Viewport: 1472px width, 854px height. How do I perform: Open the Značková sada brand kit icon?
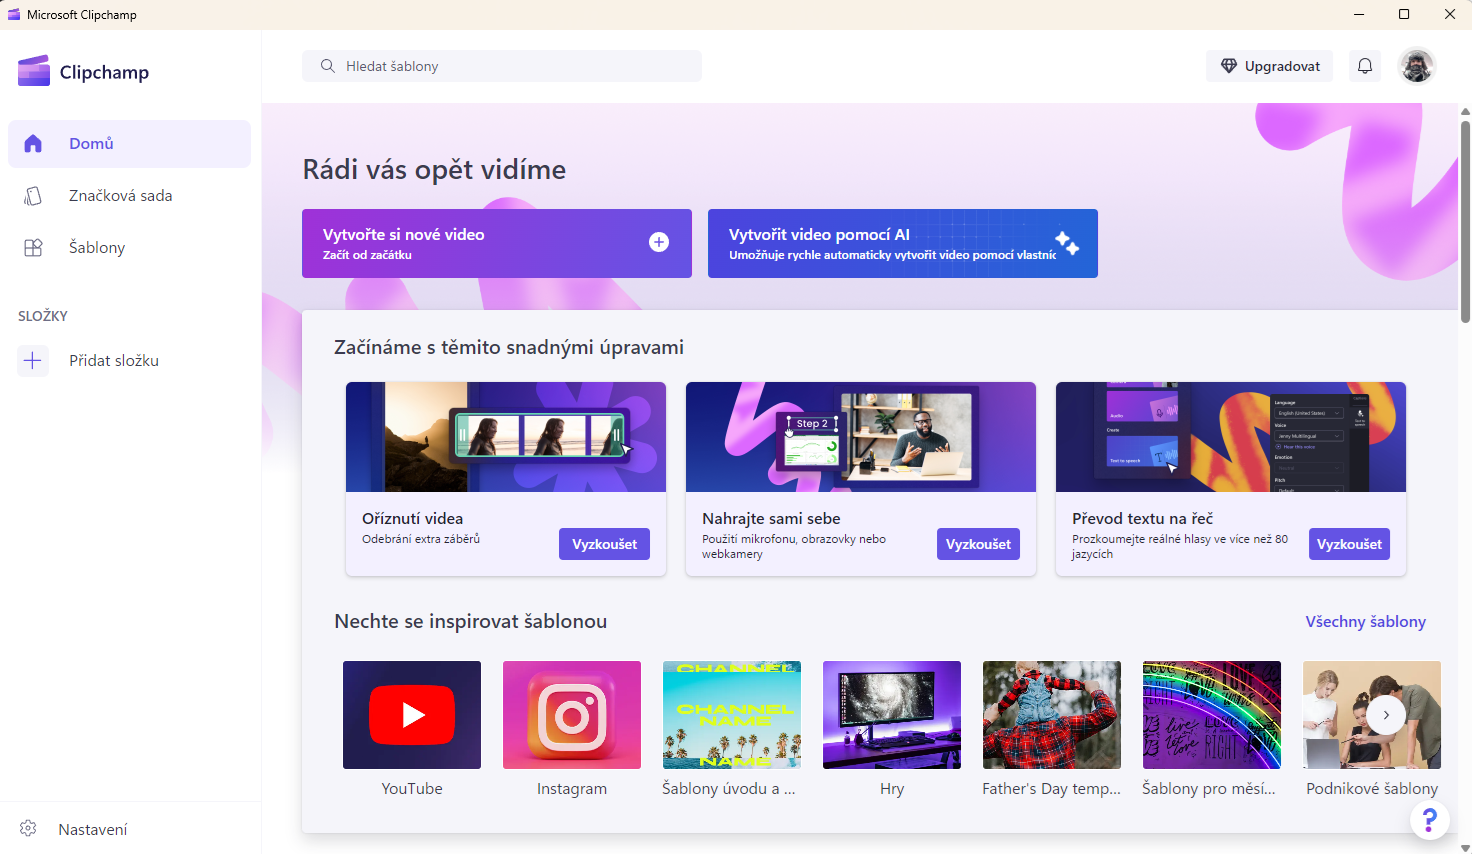[33, 196]
